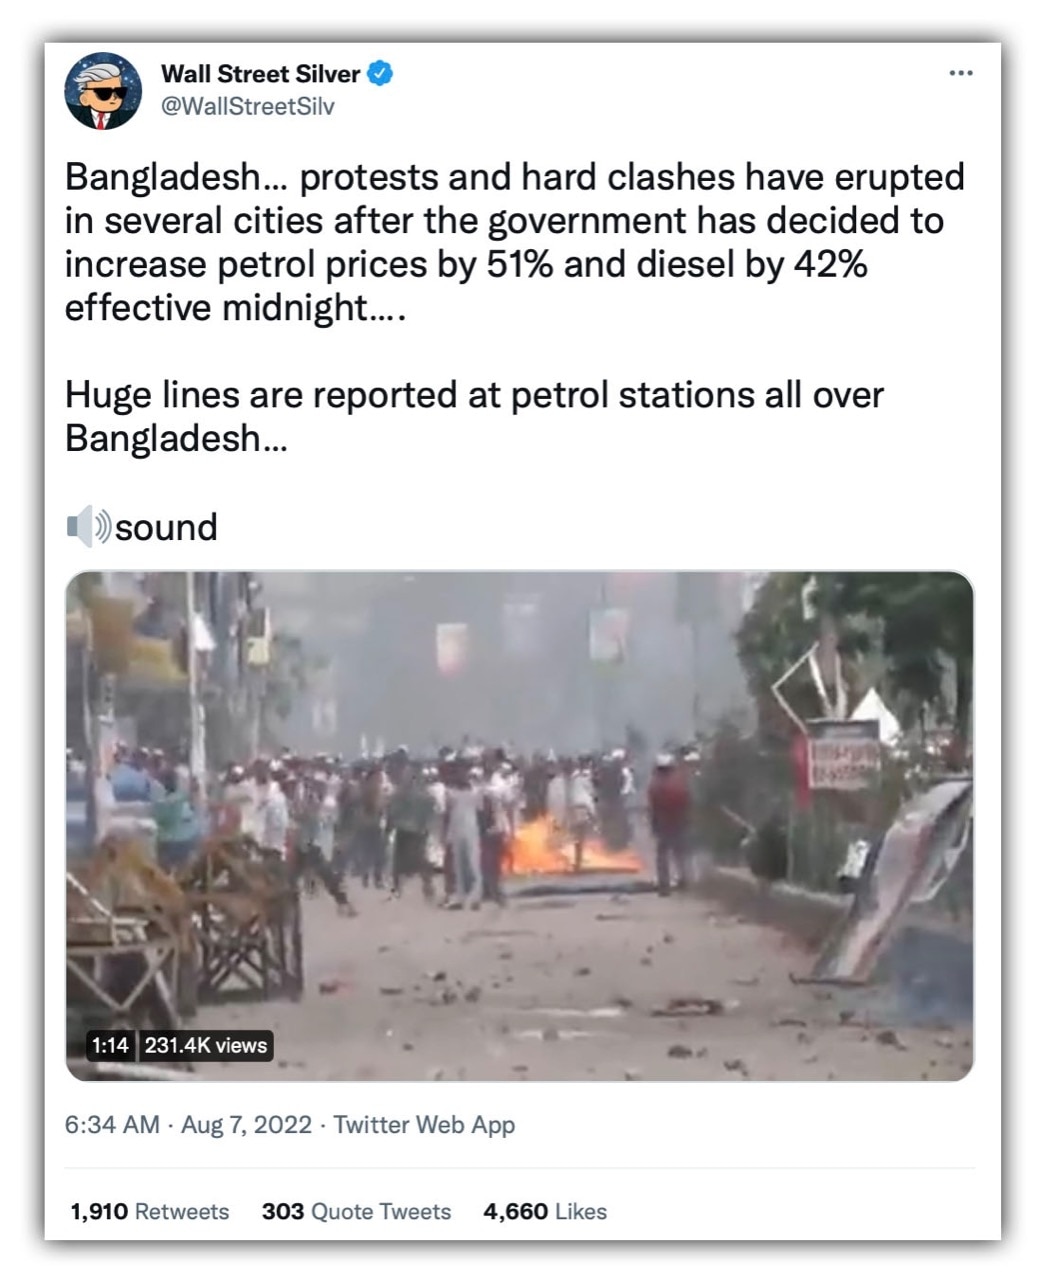
Task: Open the 6:34 AM Aug 7, 2022 timestamp
Action: click(188, 1125)
